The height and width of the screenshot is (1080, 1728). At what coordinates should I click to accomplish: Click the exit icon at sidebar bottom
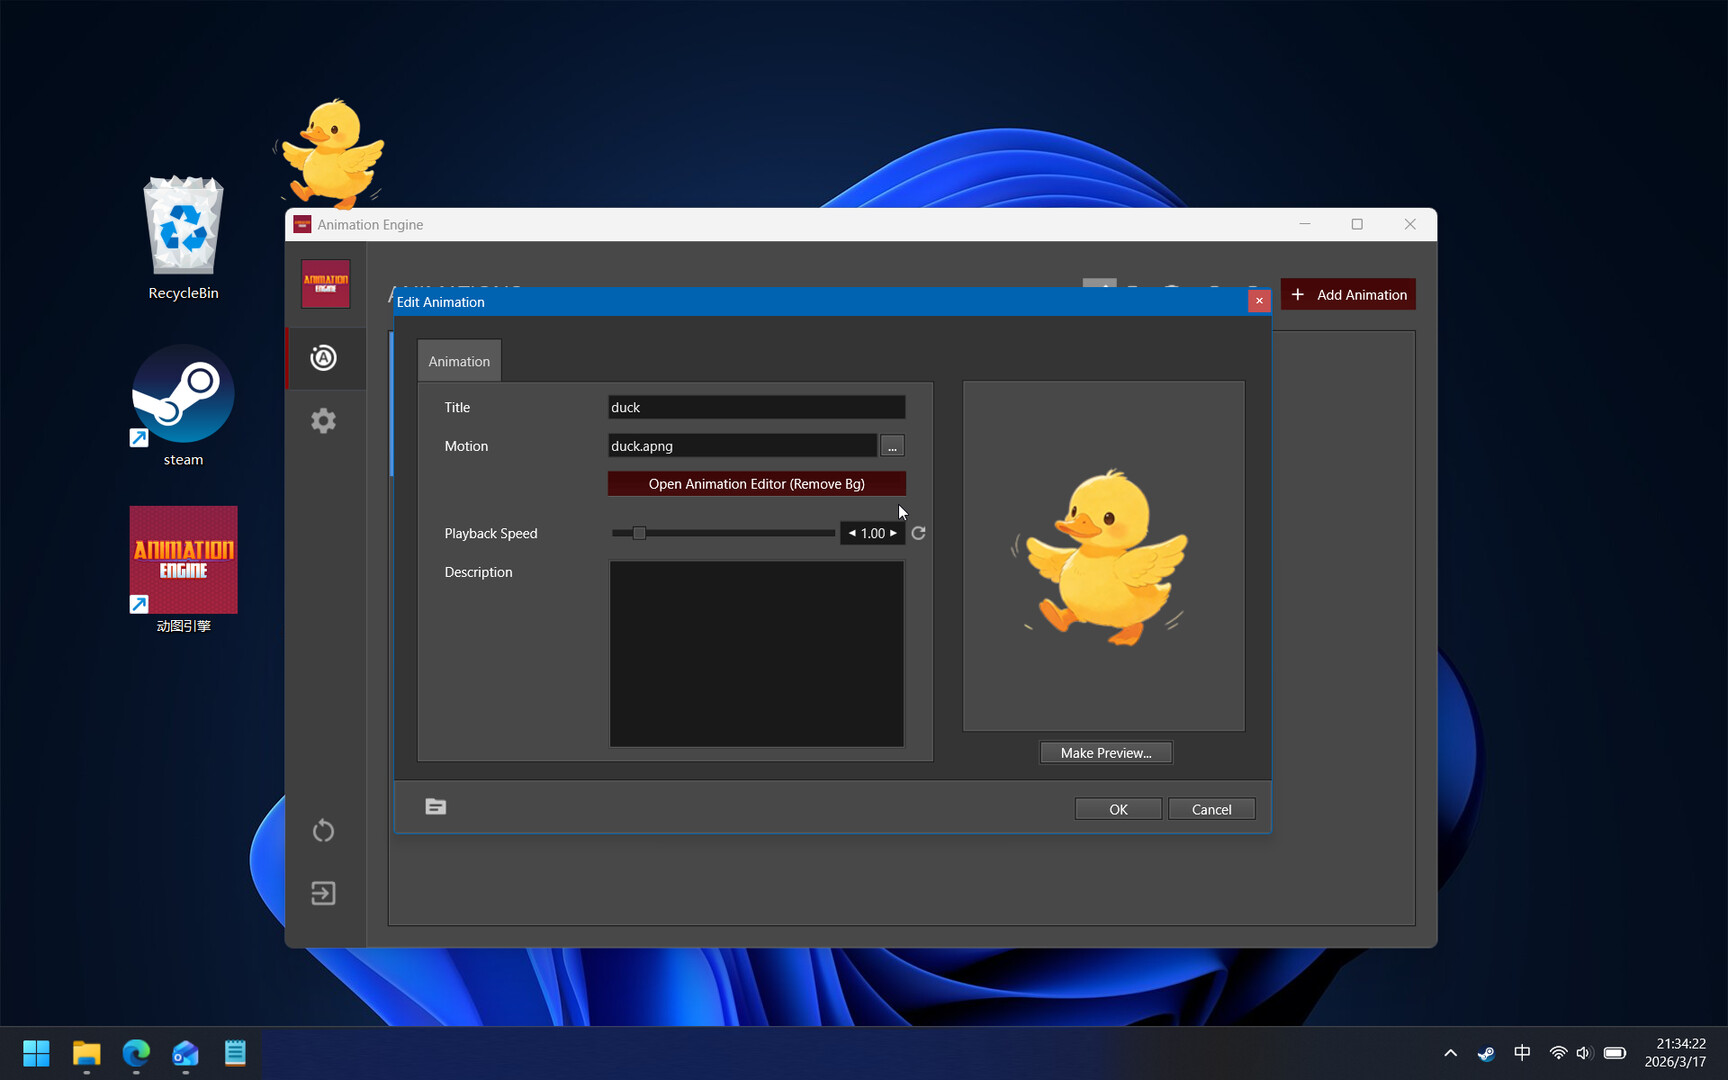(x=323, y=893)
